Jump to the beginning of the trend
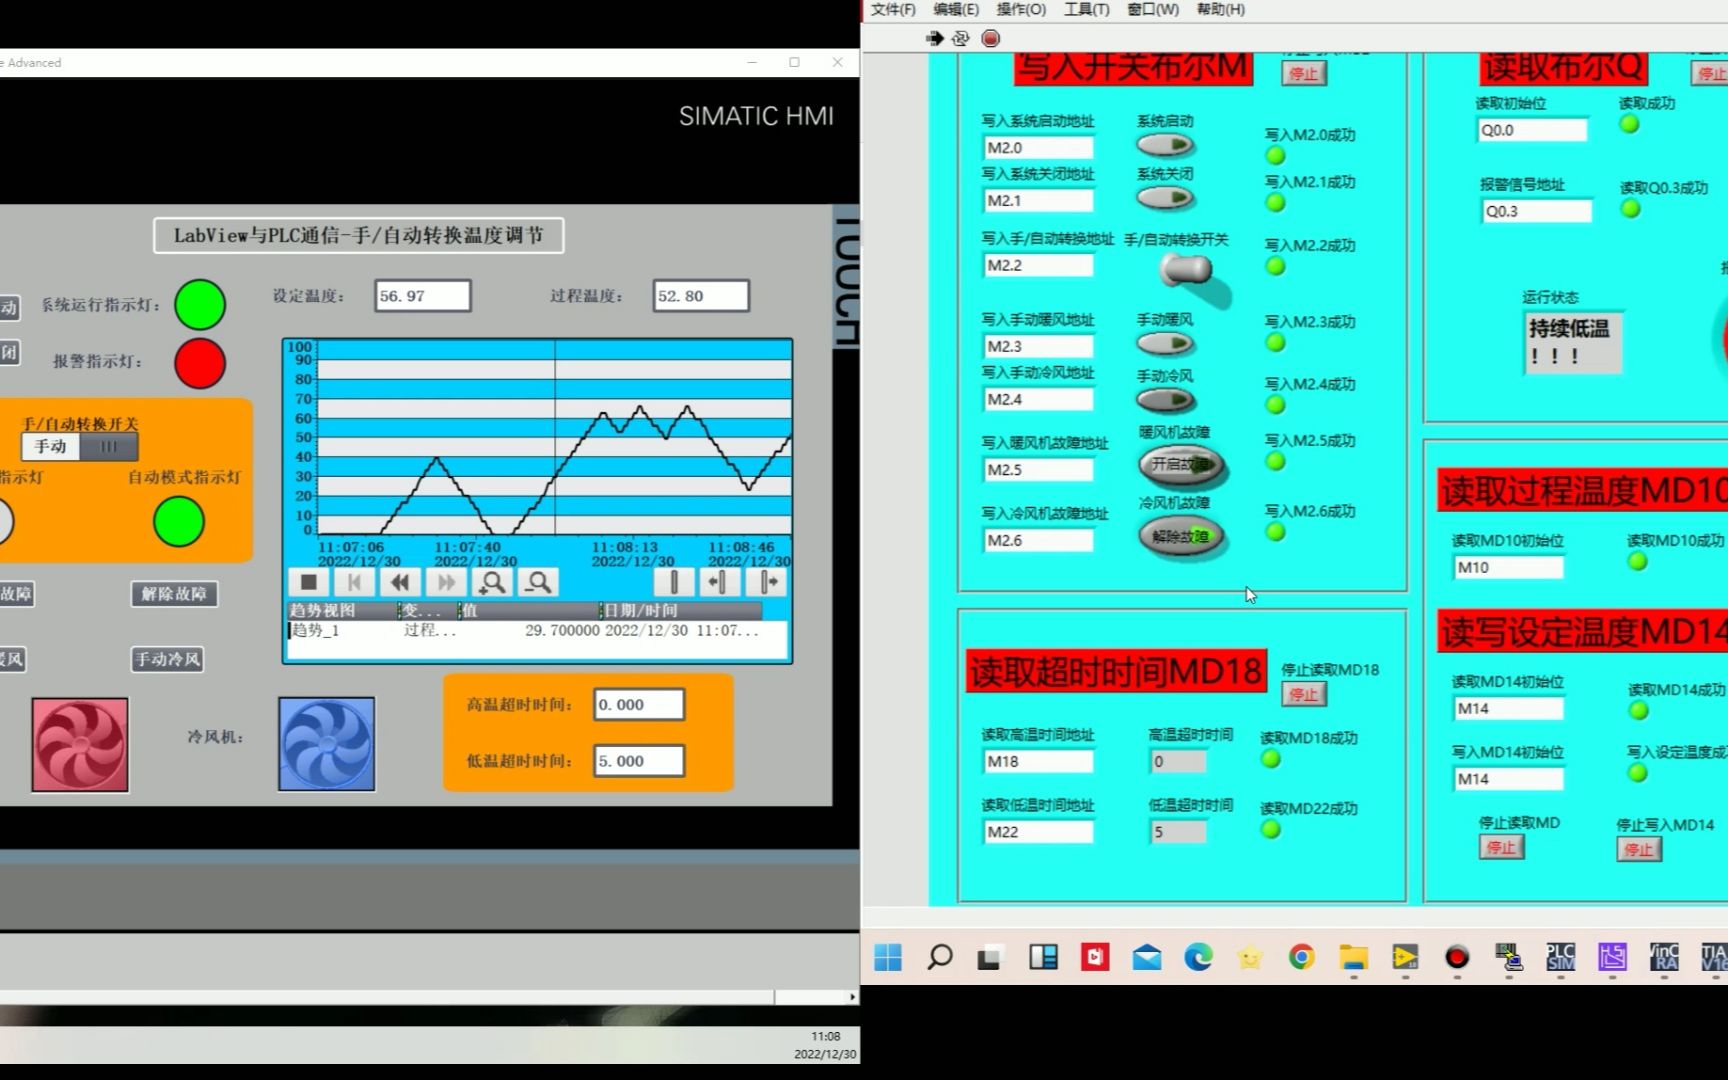The image size is (1728, 1080). (x=355, y=582)
